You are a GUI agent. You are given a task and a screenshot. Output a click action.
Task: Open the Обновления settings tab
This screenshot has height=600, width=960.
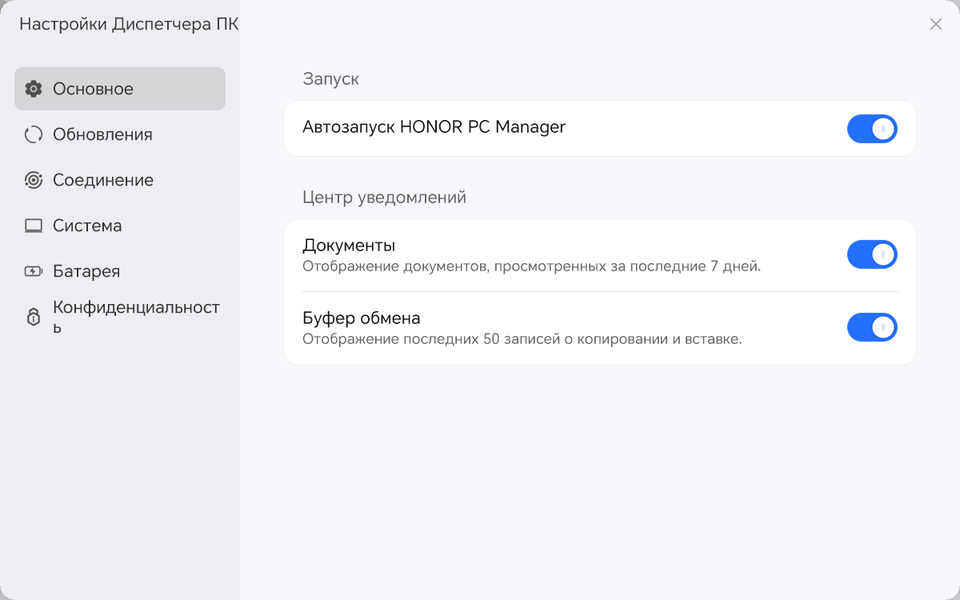tap(102, 135)
